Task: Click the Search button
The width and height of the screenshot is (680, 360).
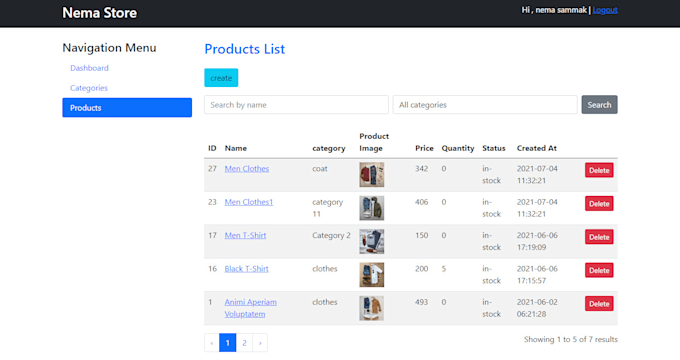Action: pos(599,105)
